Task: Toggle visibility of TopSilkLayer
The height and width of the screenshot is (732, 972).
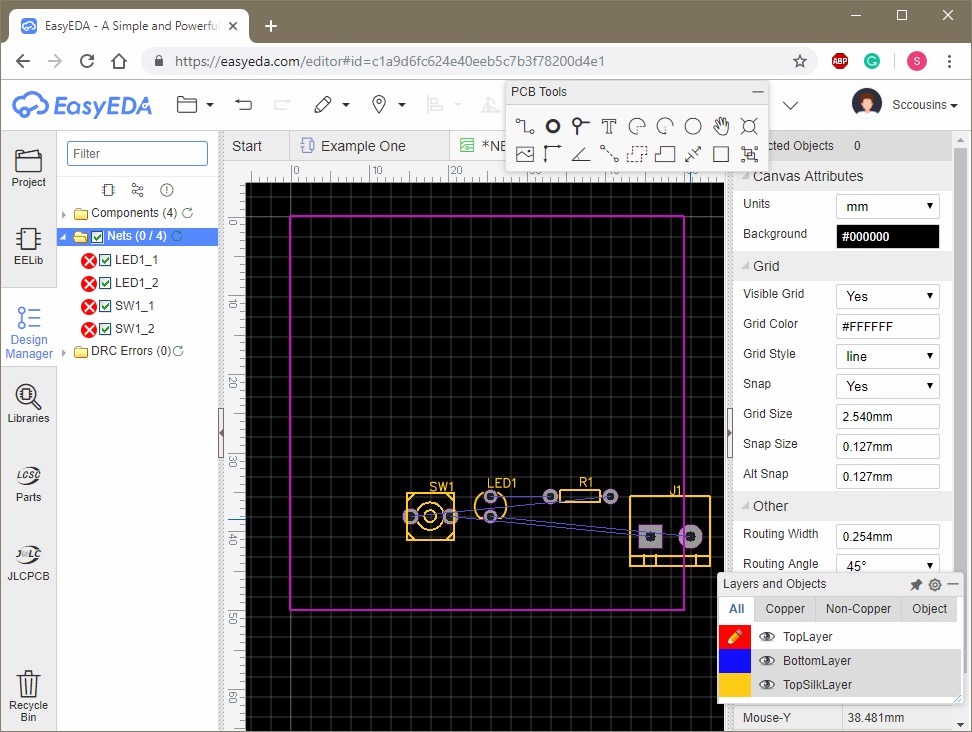Action: tap(767, 685)
